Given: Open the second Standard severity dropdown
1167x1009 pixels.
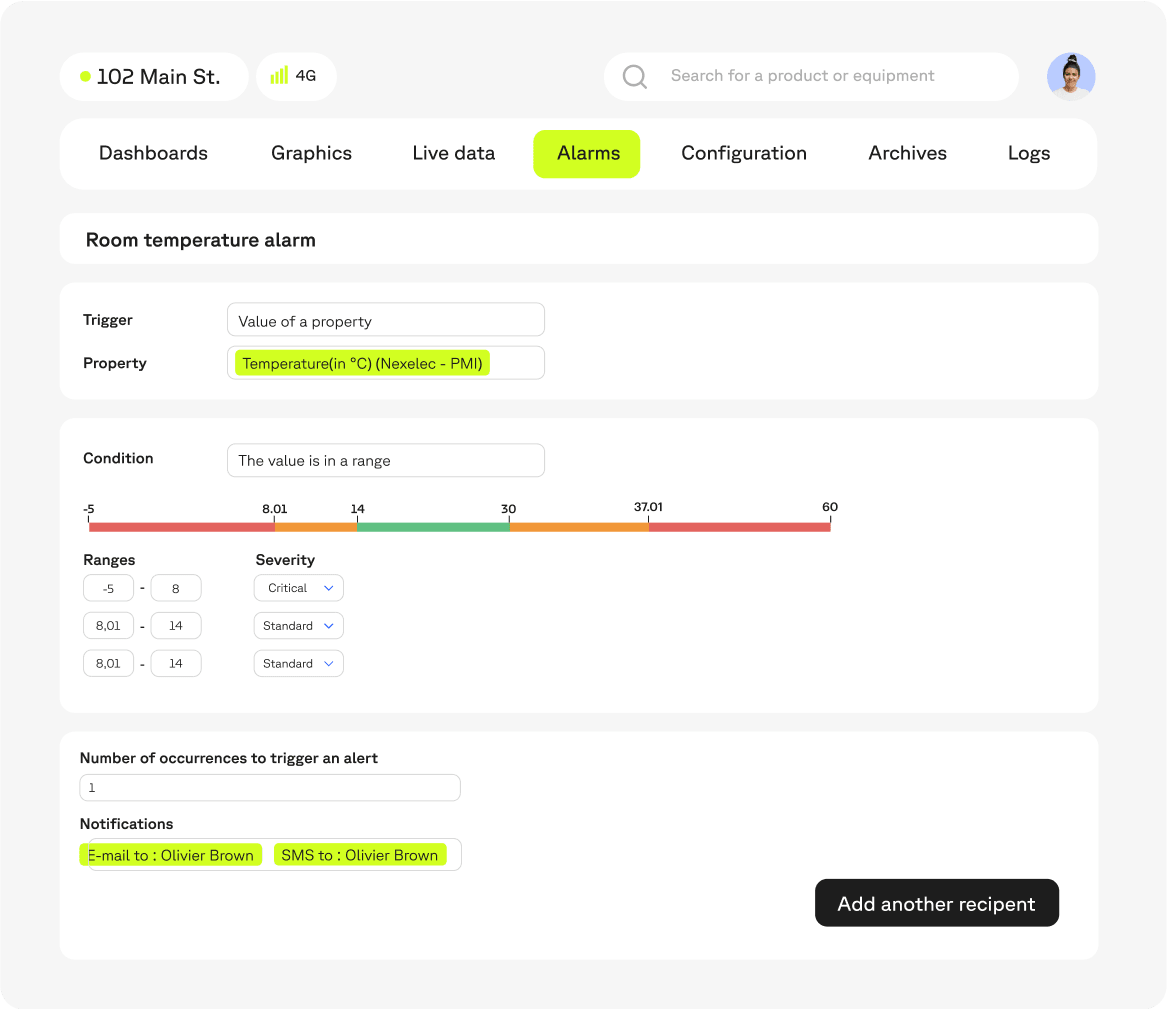Looking at the screenshot, I should [298, 626].
